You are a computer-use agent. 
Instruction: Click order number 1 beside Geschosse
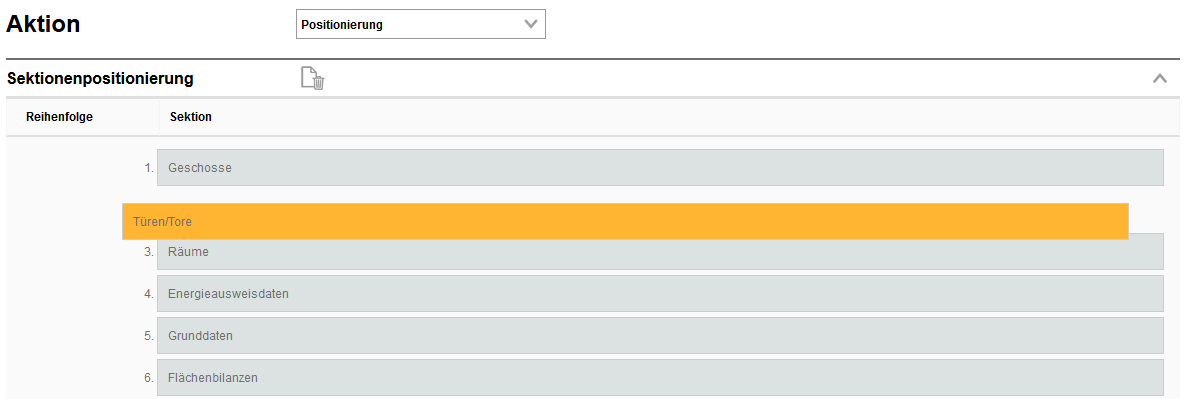click(149, 168)
